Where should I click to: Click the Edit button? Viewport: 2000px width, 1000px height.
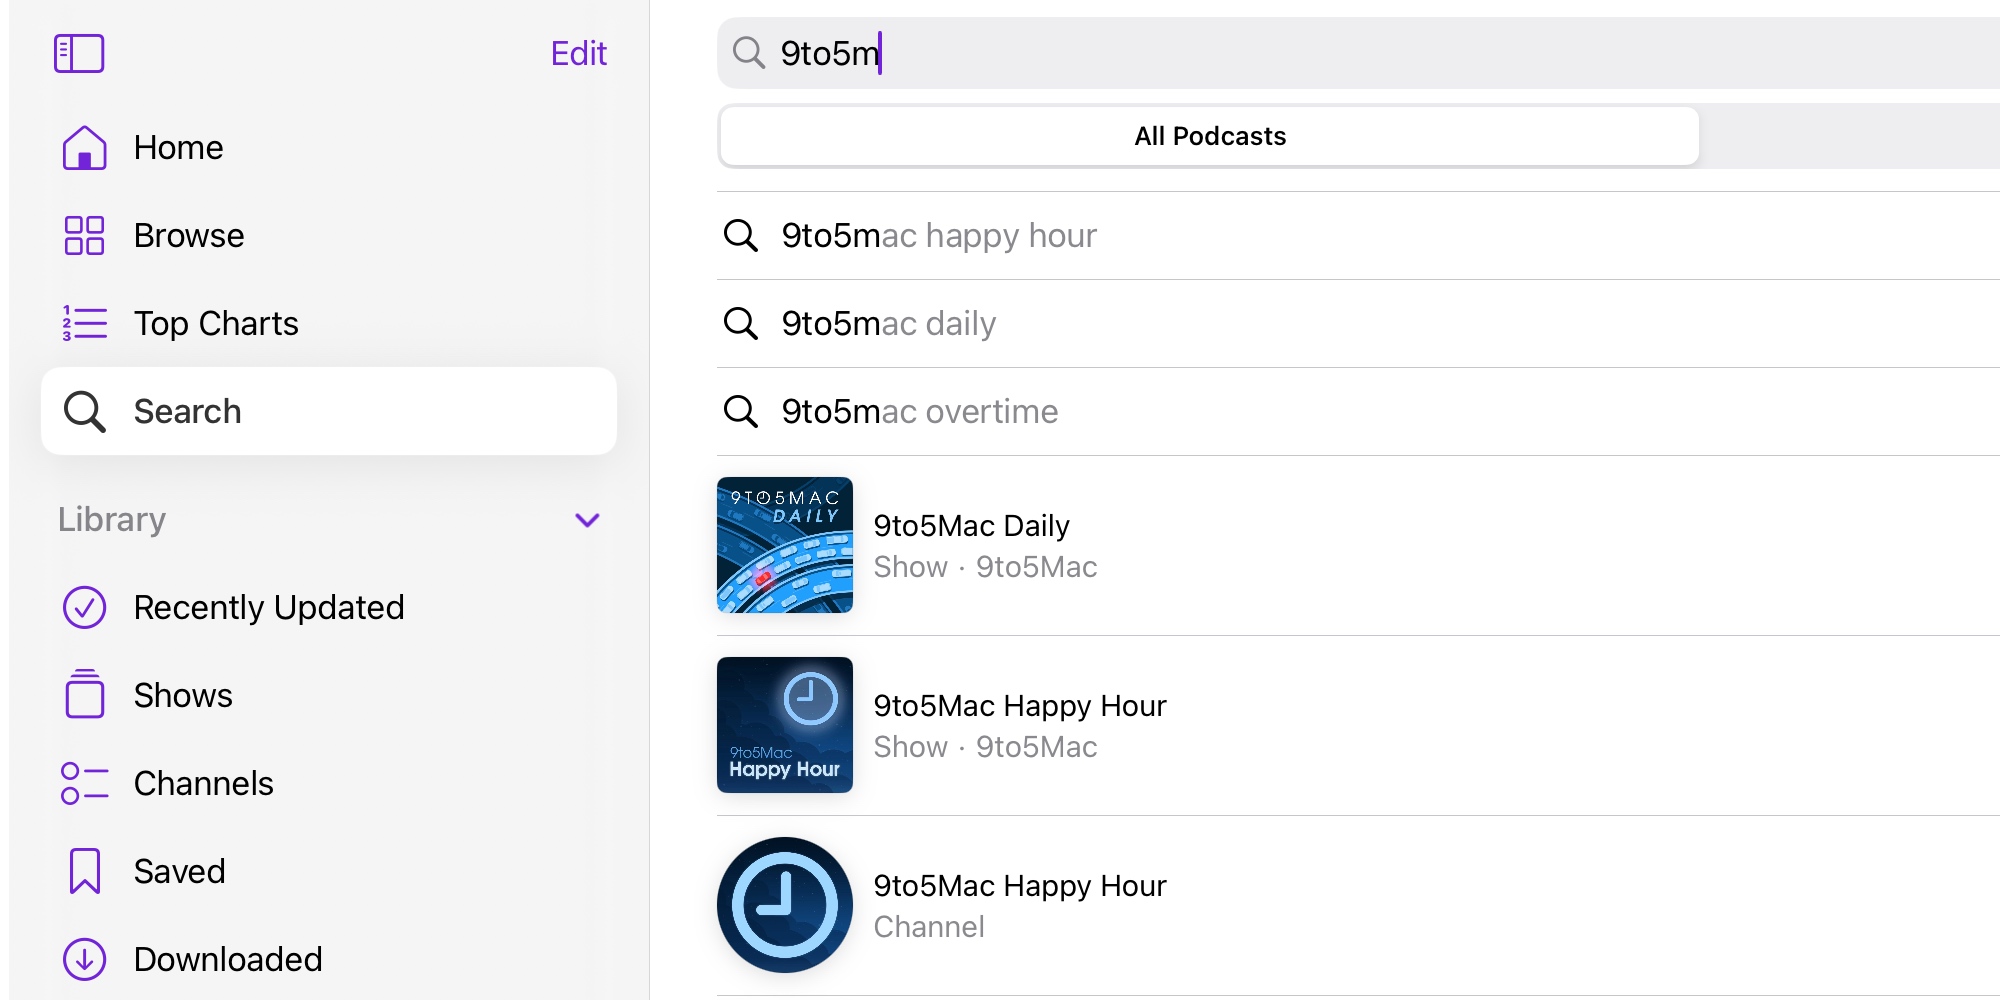578,52
